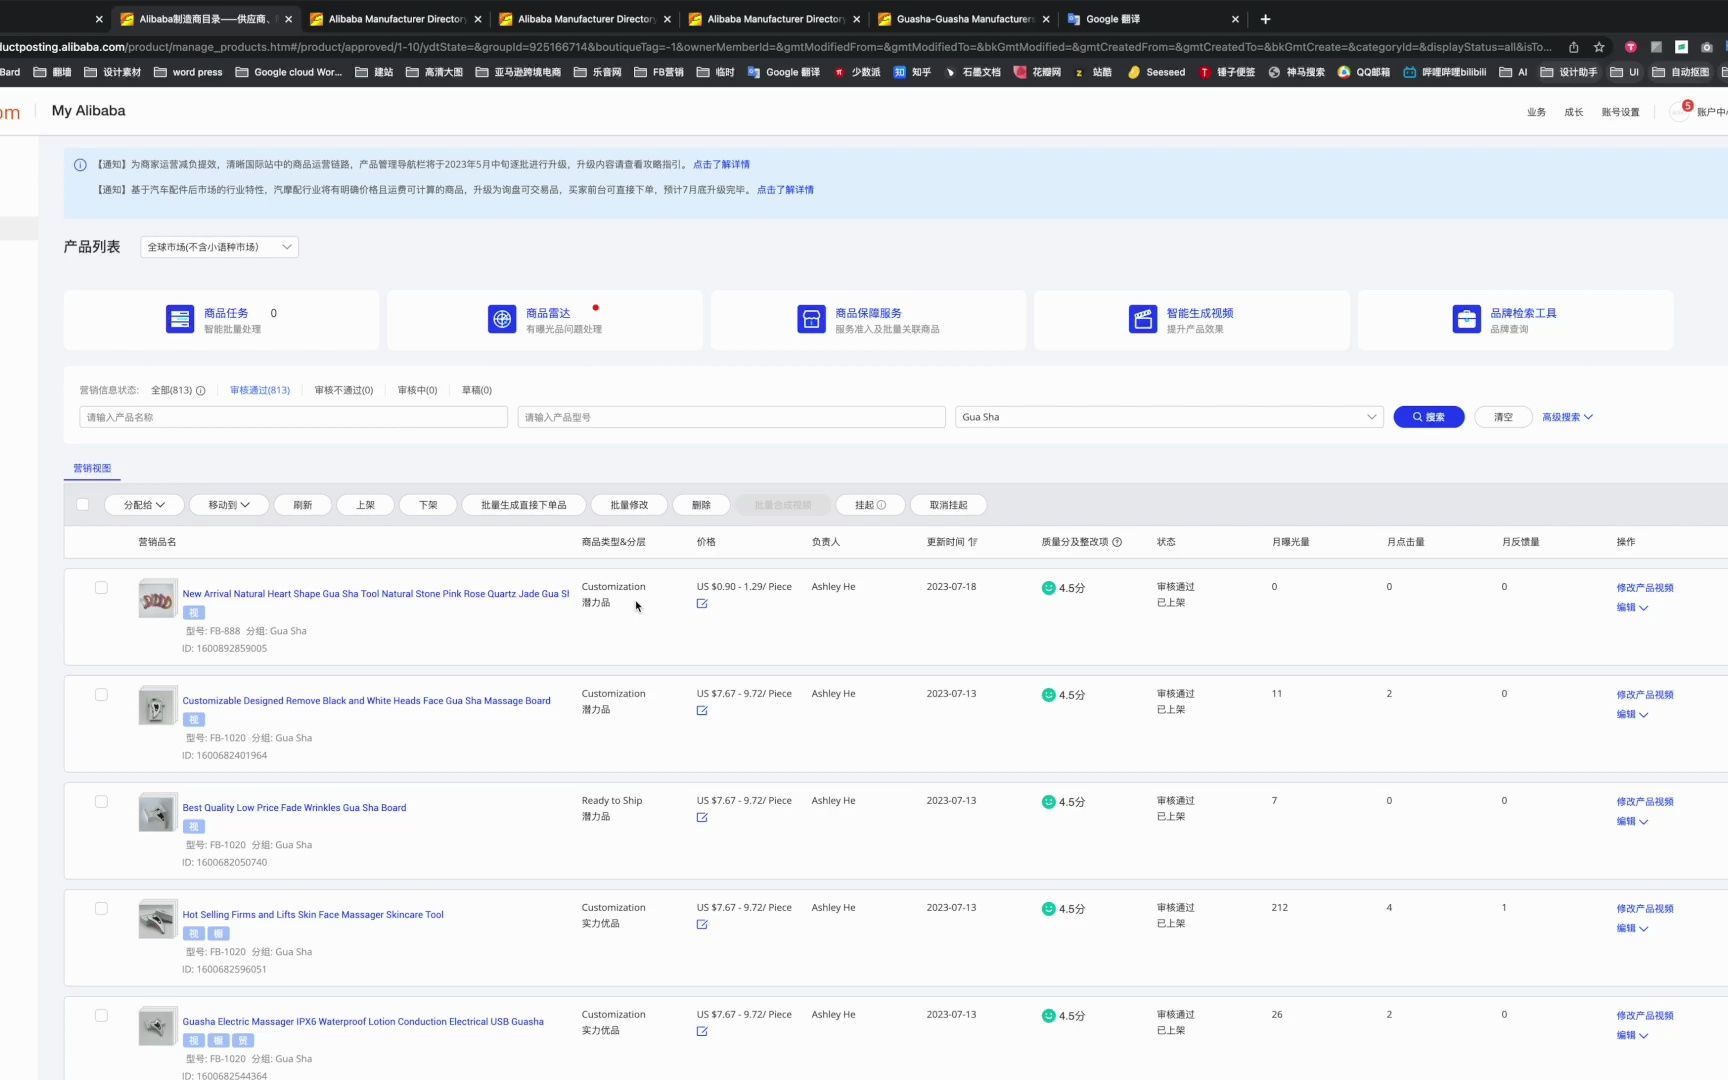This screenshot has width=1728, height=1080.
Task: Click the share icon in the address bar
Action: tap(1573, 47)
